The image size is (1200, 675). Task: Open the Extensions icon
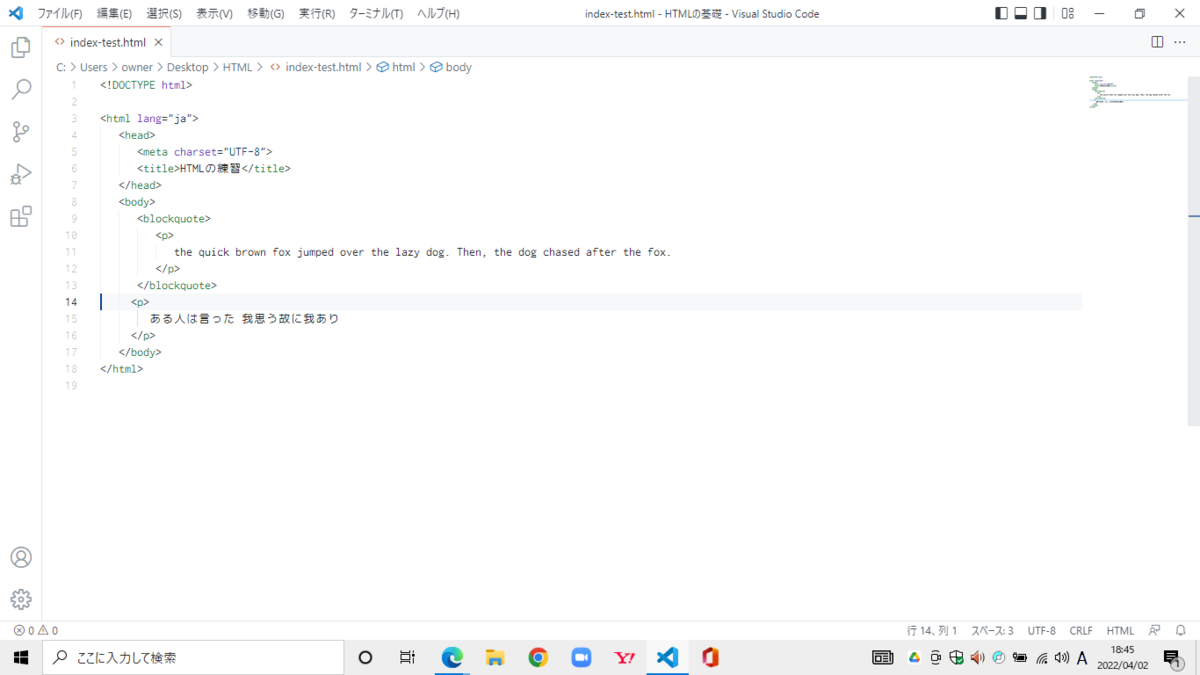click(x=20, y=217)
